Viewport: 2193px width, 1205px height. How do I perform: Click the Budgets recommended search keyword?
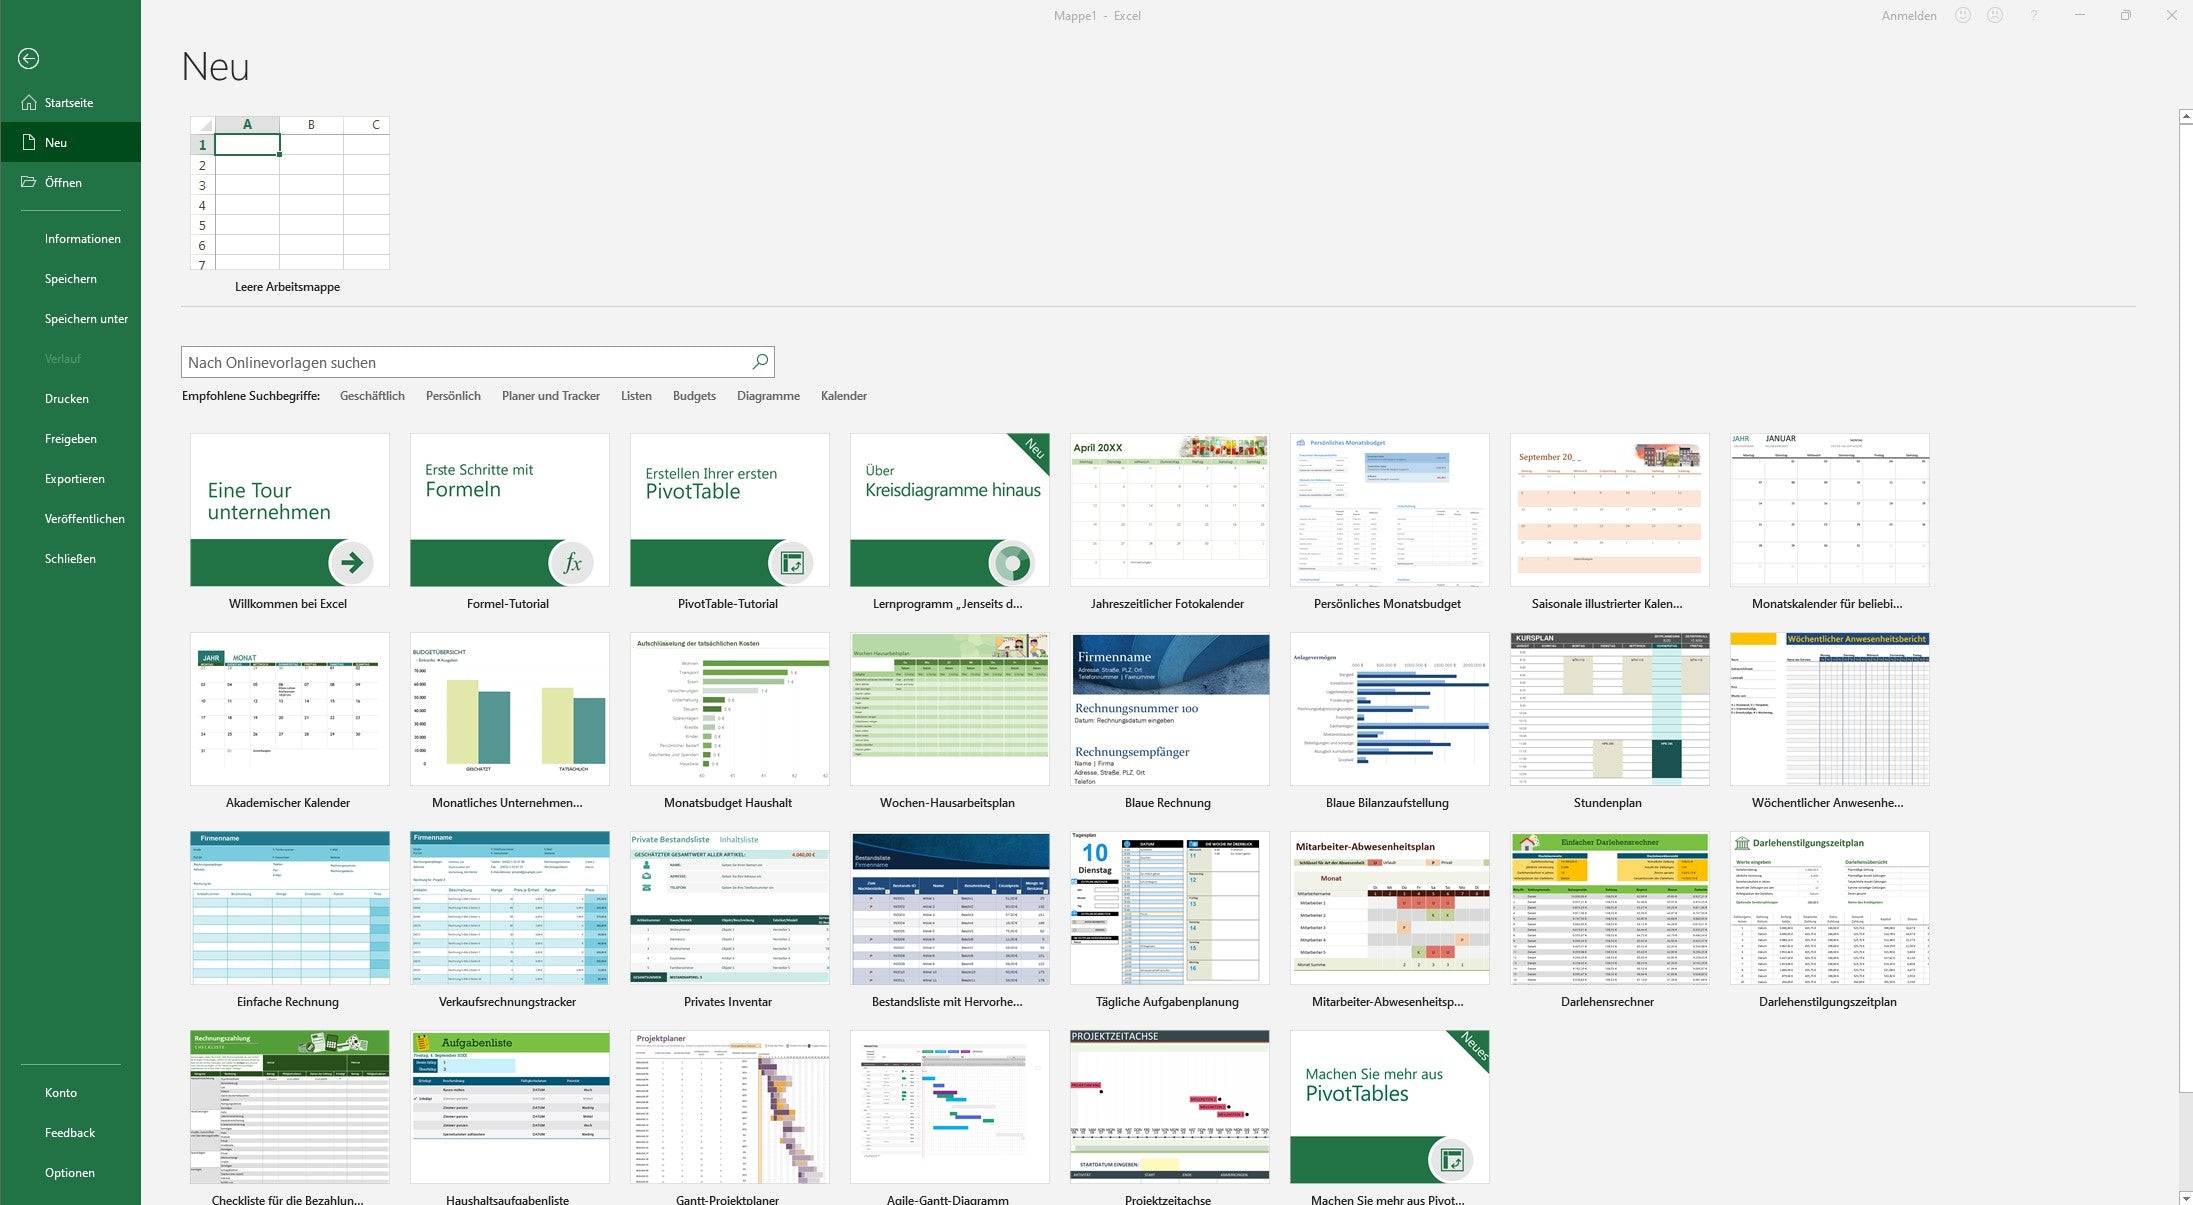point(693,395)
